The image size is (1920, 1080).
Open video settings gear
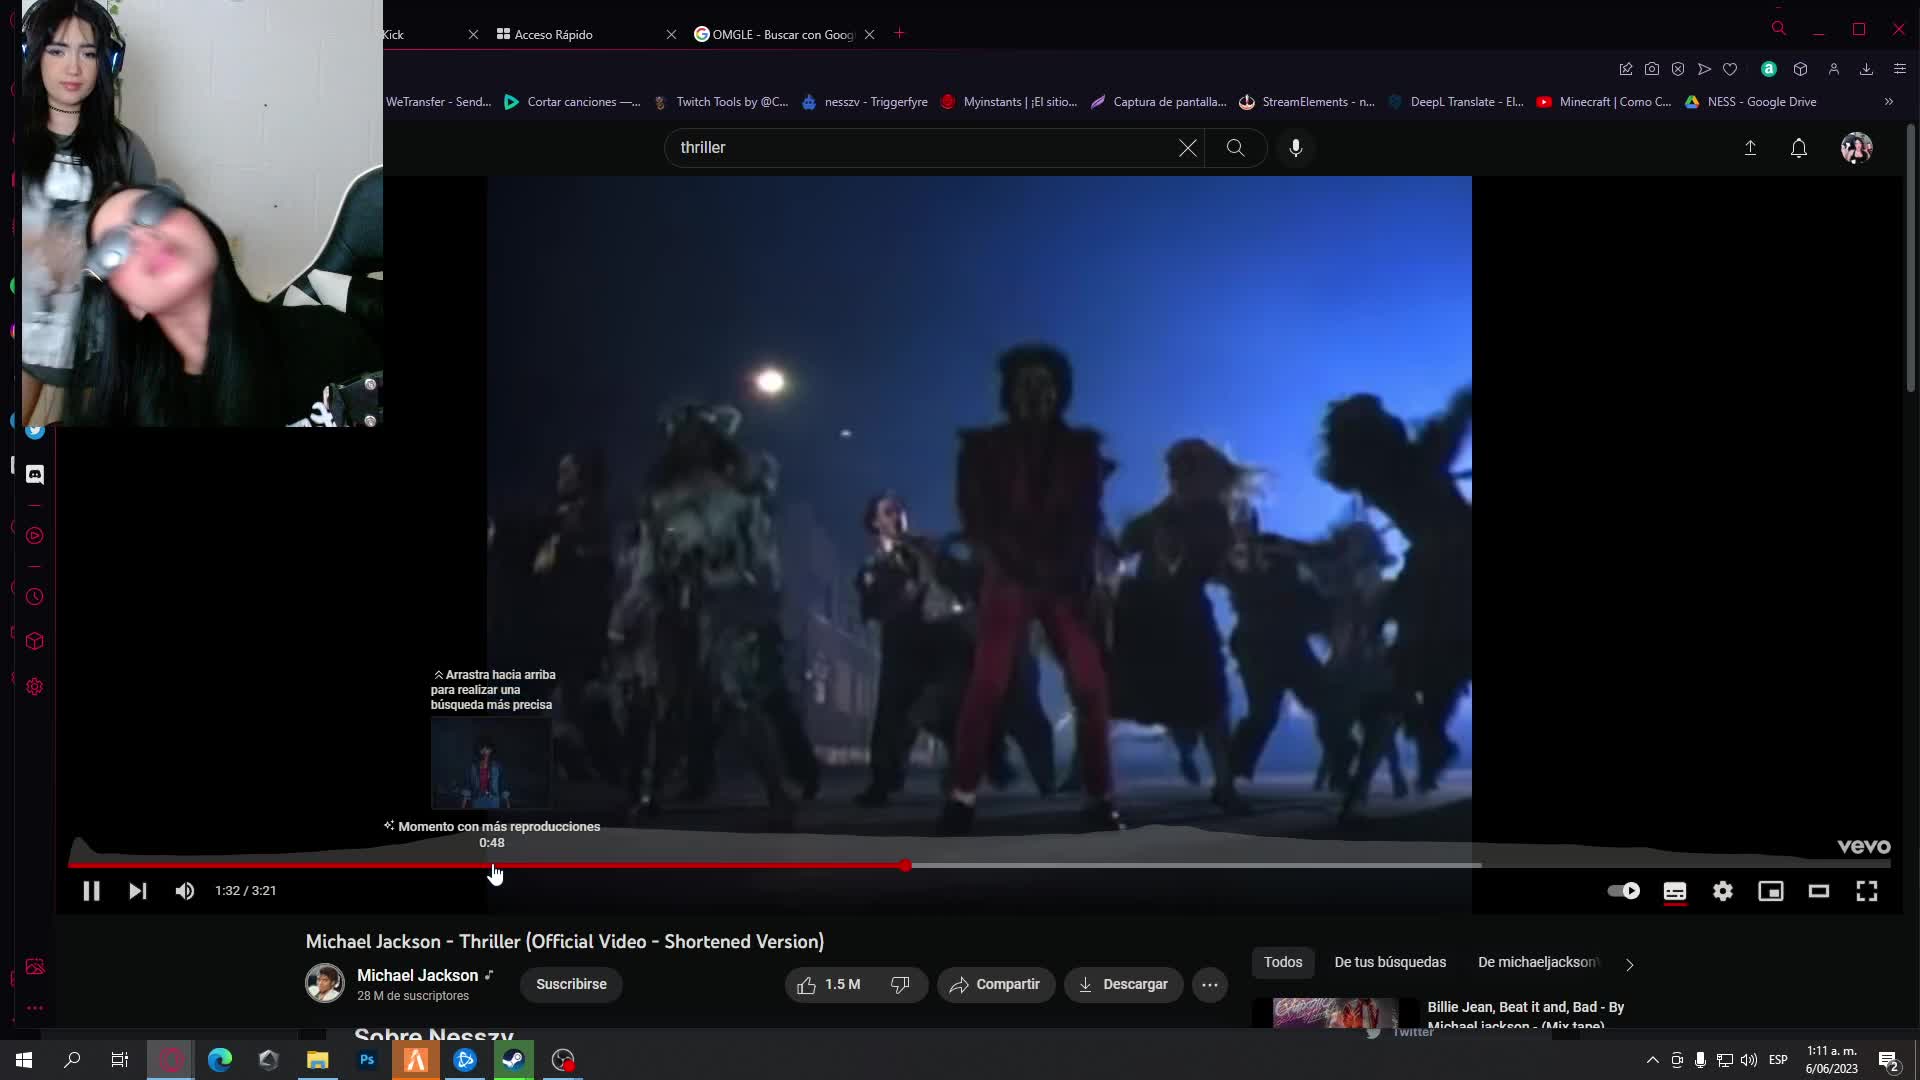tap(1722, 891)
